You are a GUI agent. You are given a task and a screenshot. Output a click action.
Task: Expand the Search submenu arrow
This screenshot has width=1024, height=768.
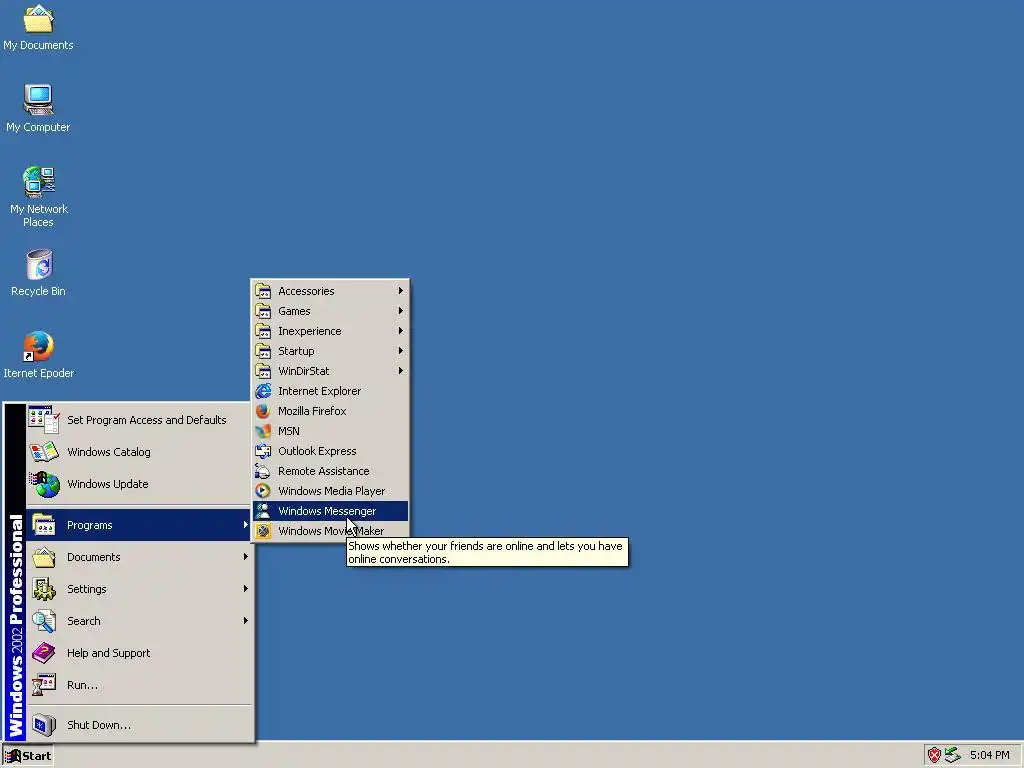tap(246, 621)
